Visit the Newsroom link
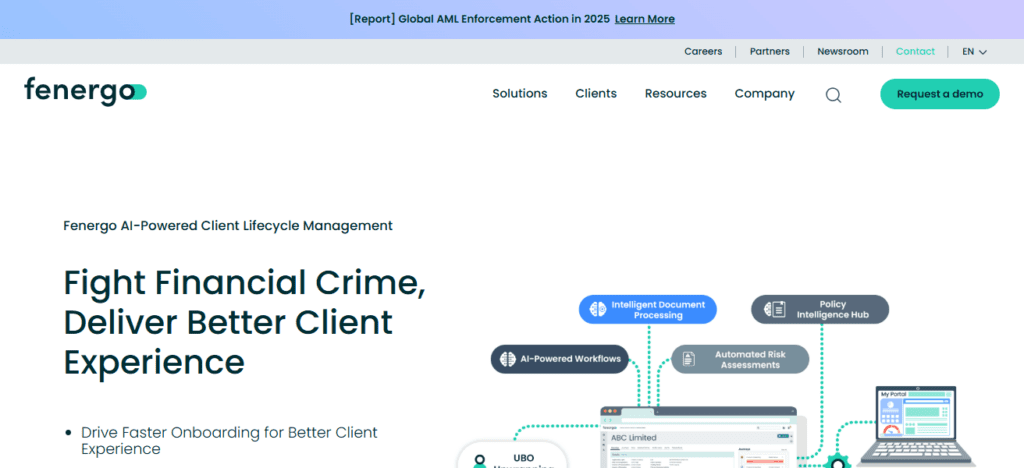The height and width of the screenshot is (468, 1024). pos(842,52)
